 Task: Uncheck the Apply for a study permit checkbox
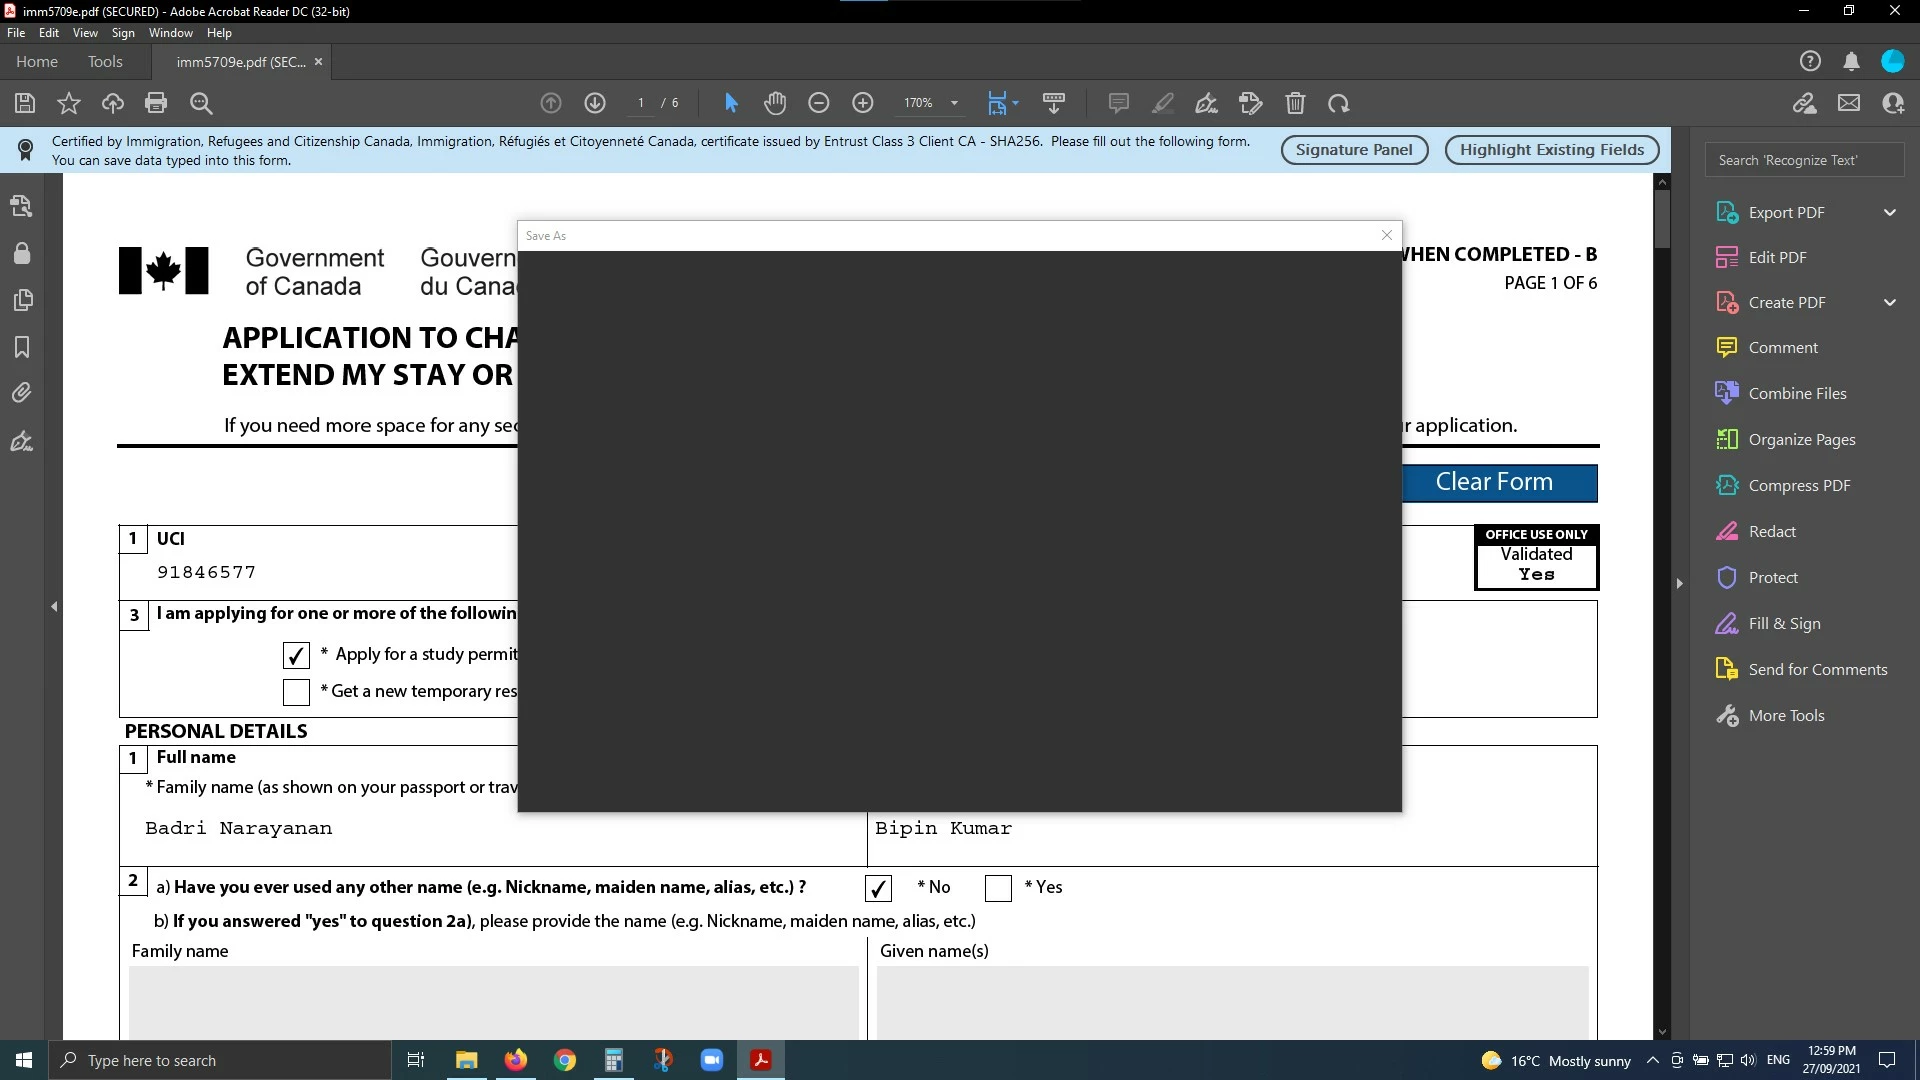point(296,655)
